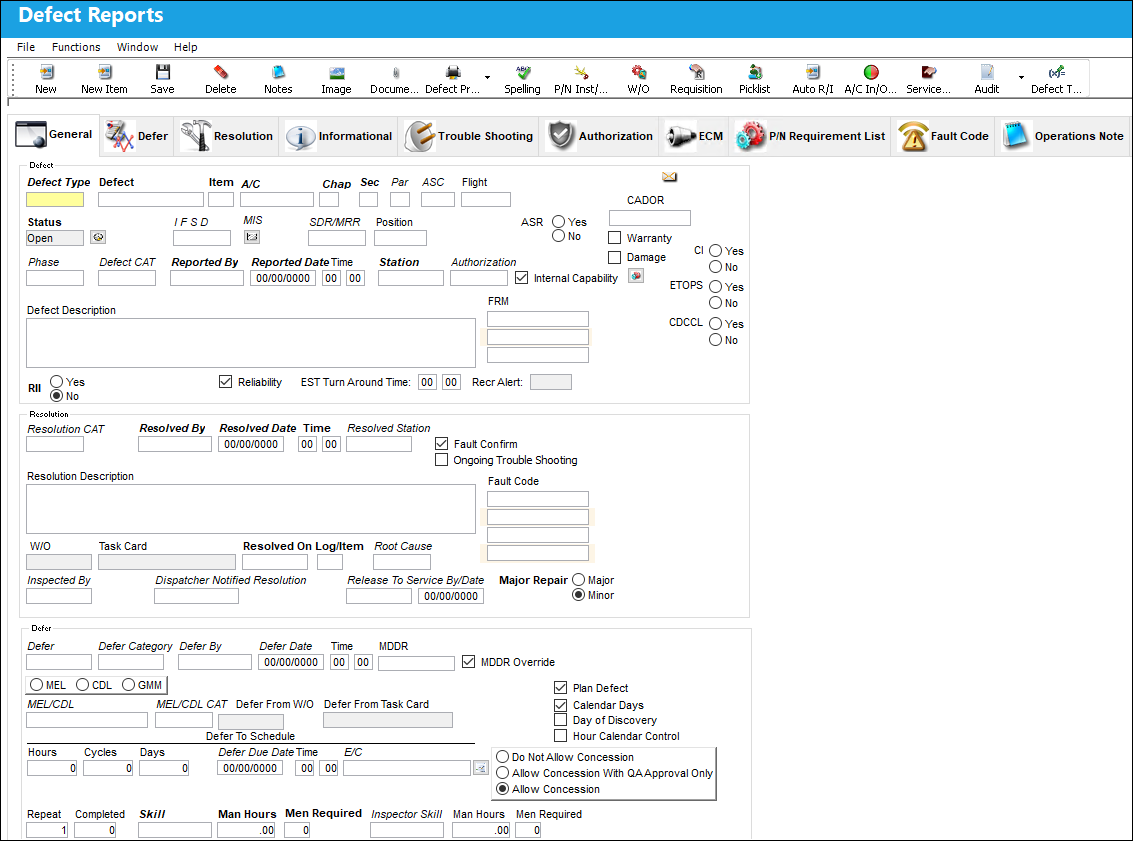This screenshot has height=841, width=1133.
Task: Click the P/N Inst toolbar icon
Action: [581, 72]
